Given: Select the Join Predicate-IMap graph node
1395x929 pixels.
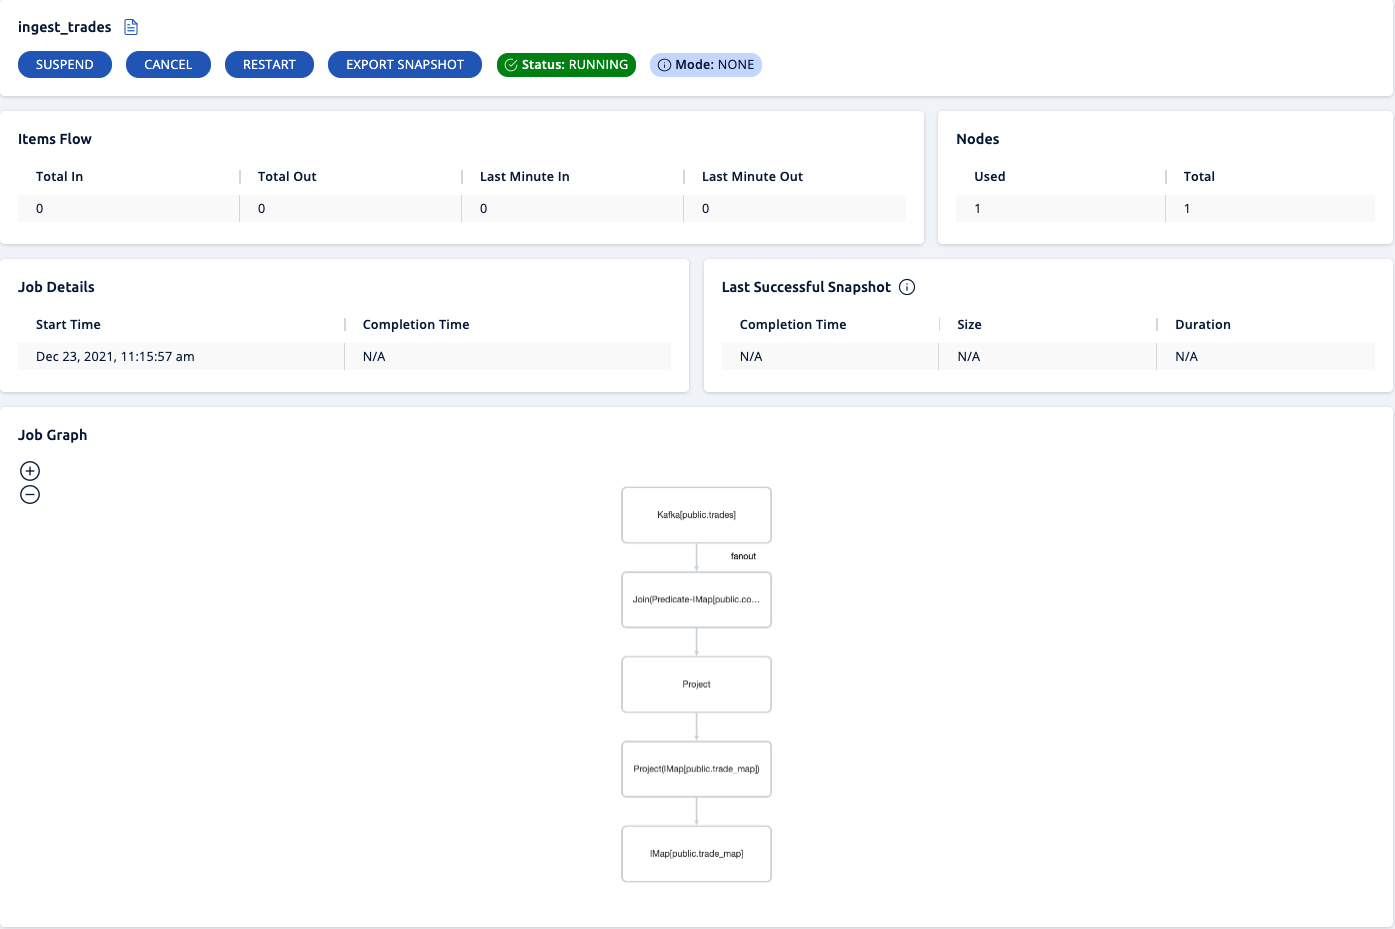Looking at the screenshot, I should tap(696, 600).
